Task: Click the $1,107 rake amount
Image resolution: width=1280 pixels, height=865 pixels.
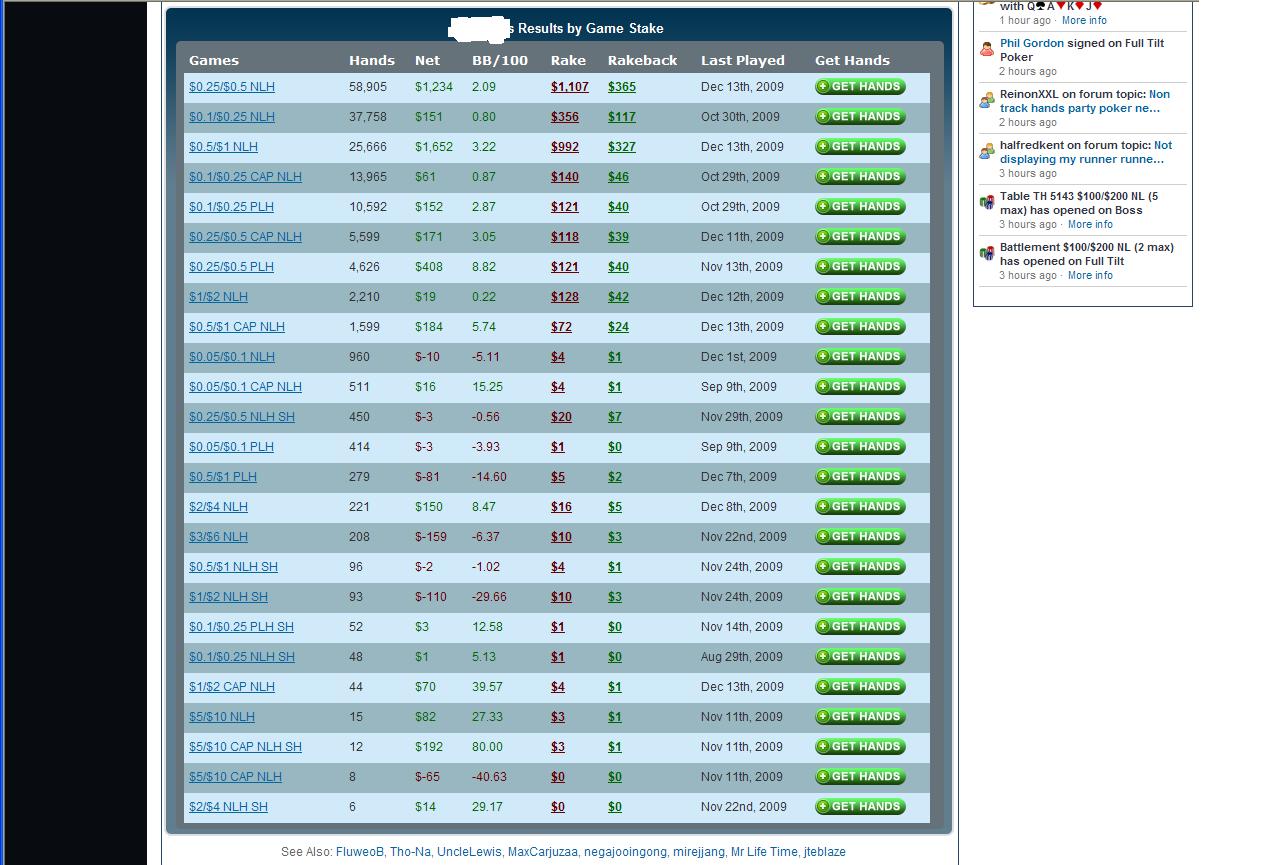Action: (x=569, y=87)
